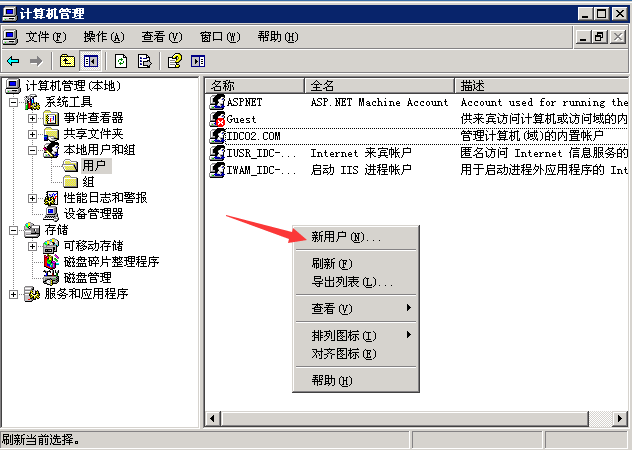Click the Refresh toolbar icon
The height and width of the screenshot is (450, 632).
click(121, 61)
